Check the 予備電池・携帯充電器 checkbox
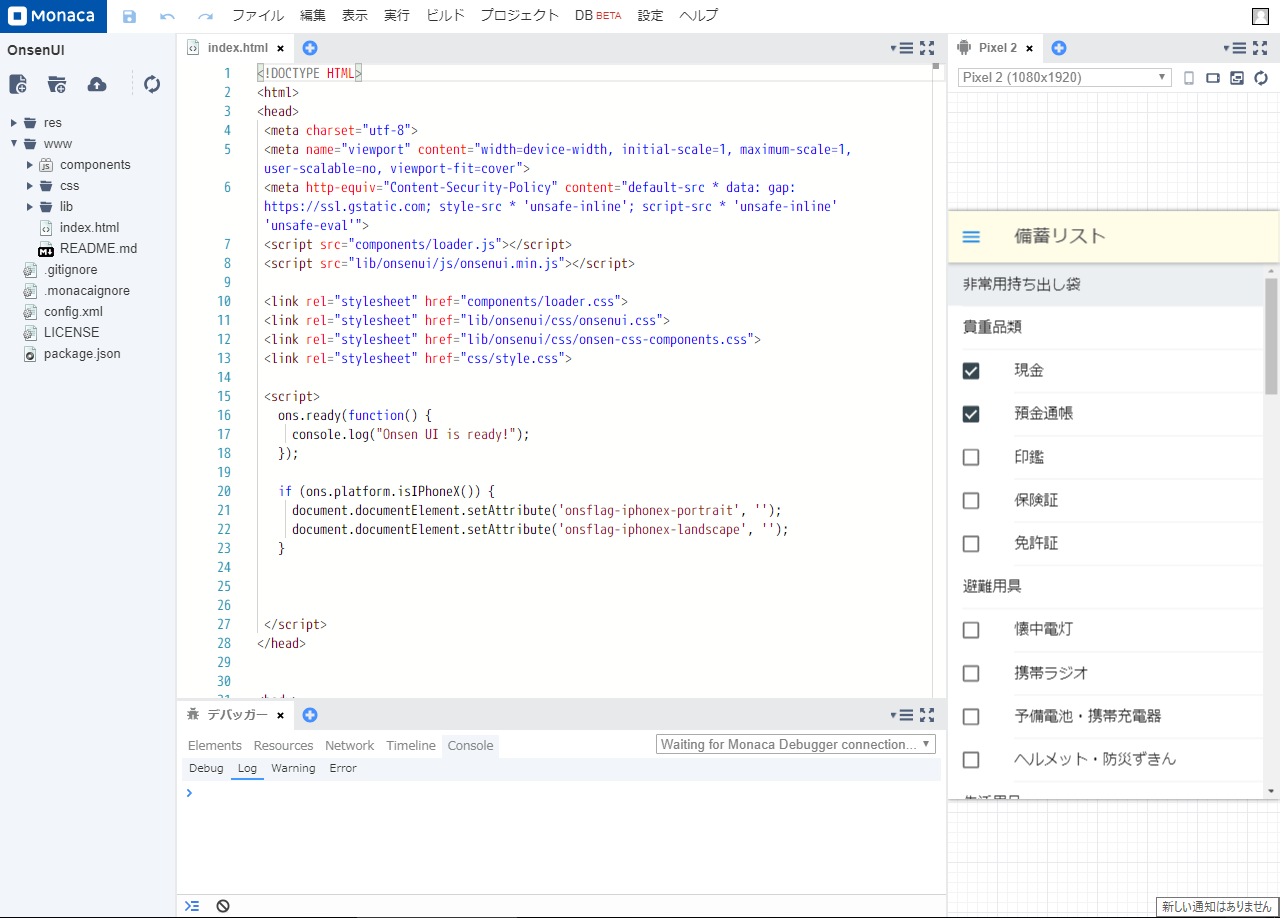The height and width of the screenshot is (918, 1280). pyautogui.click(x=971, y=717)
